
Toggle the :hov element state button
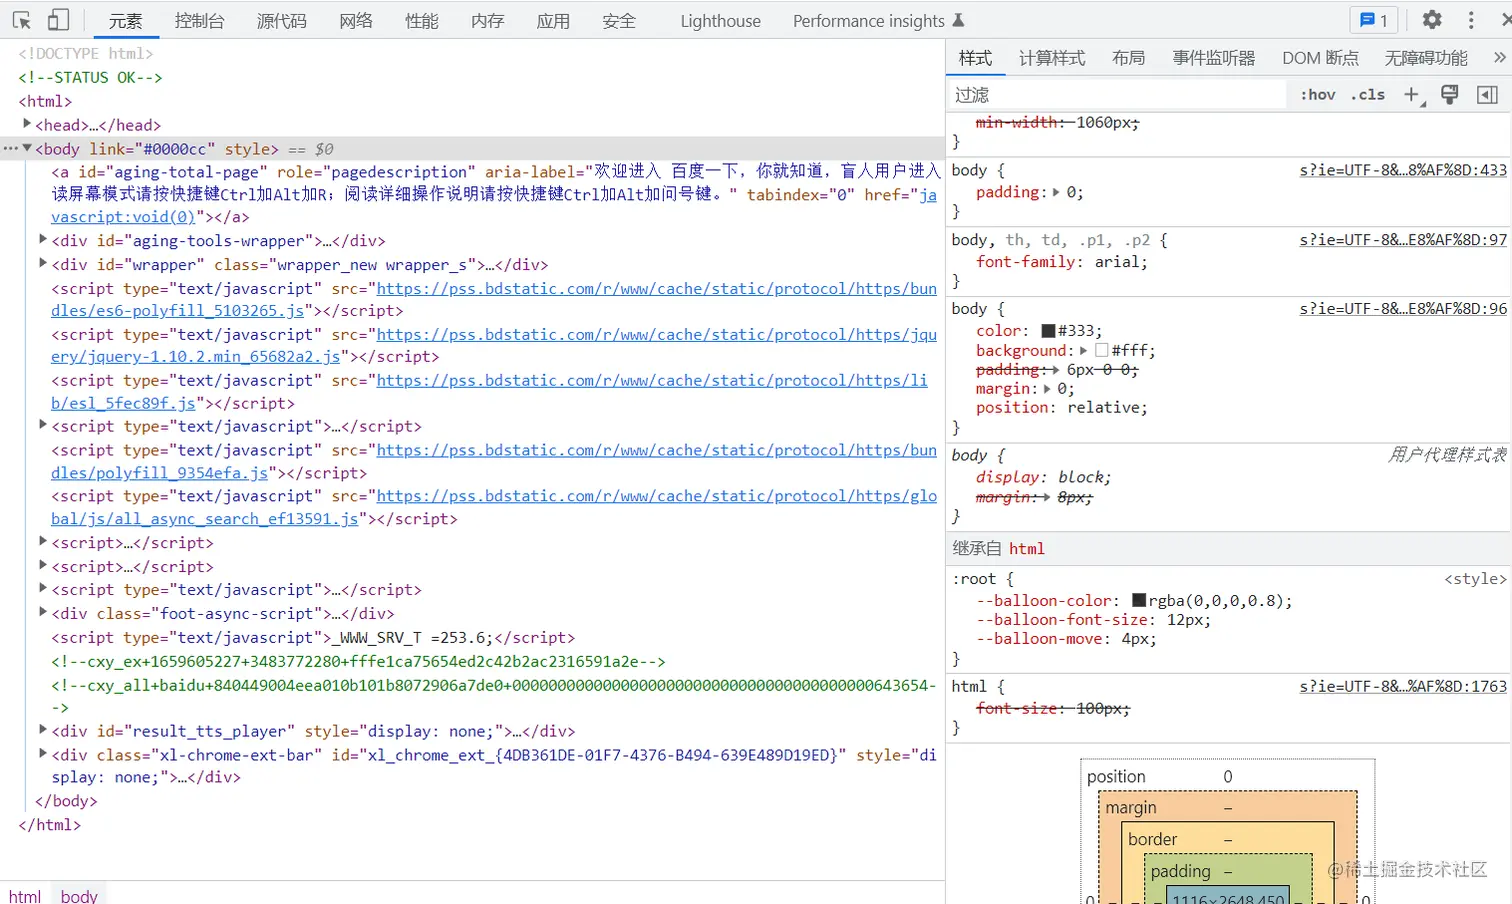pos(1317,95)
